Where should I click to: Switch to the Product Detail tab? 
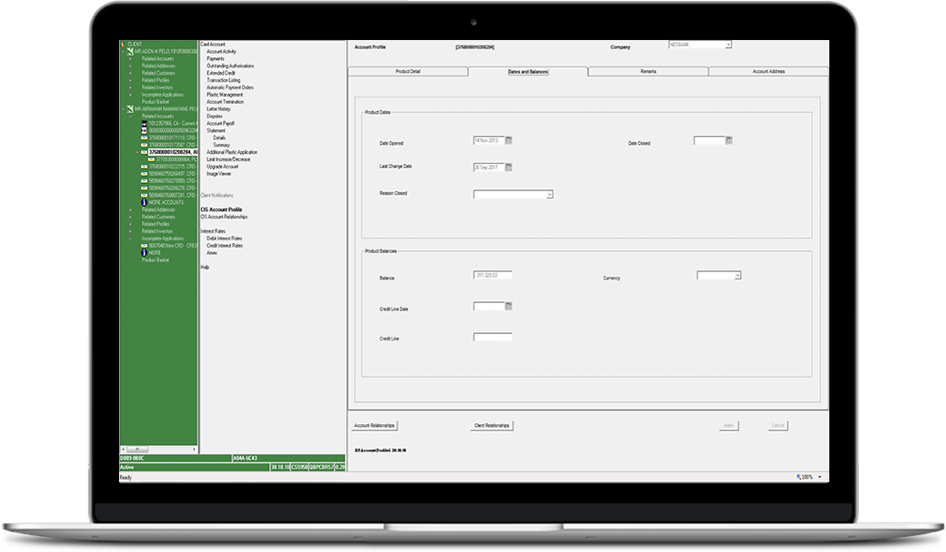pos(408,72)
